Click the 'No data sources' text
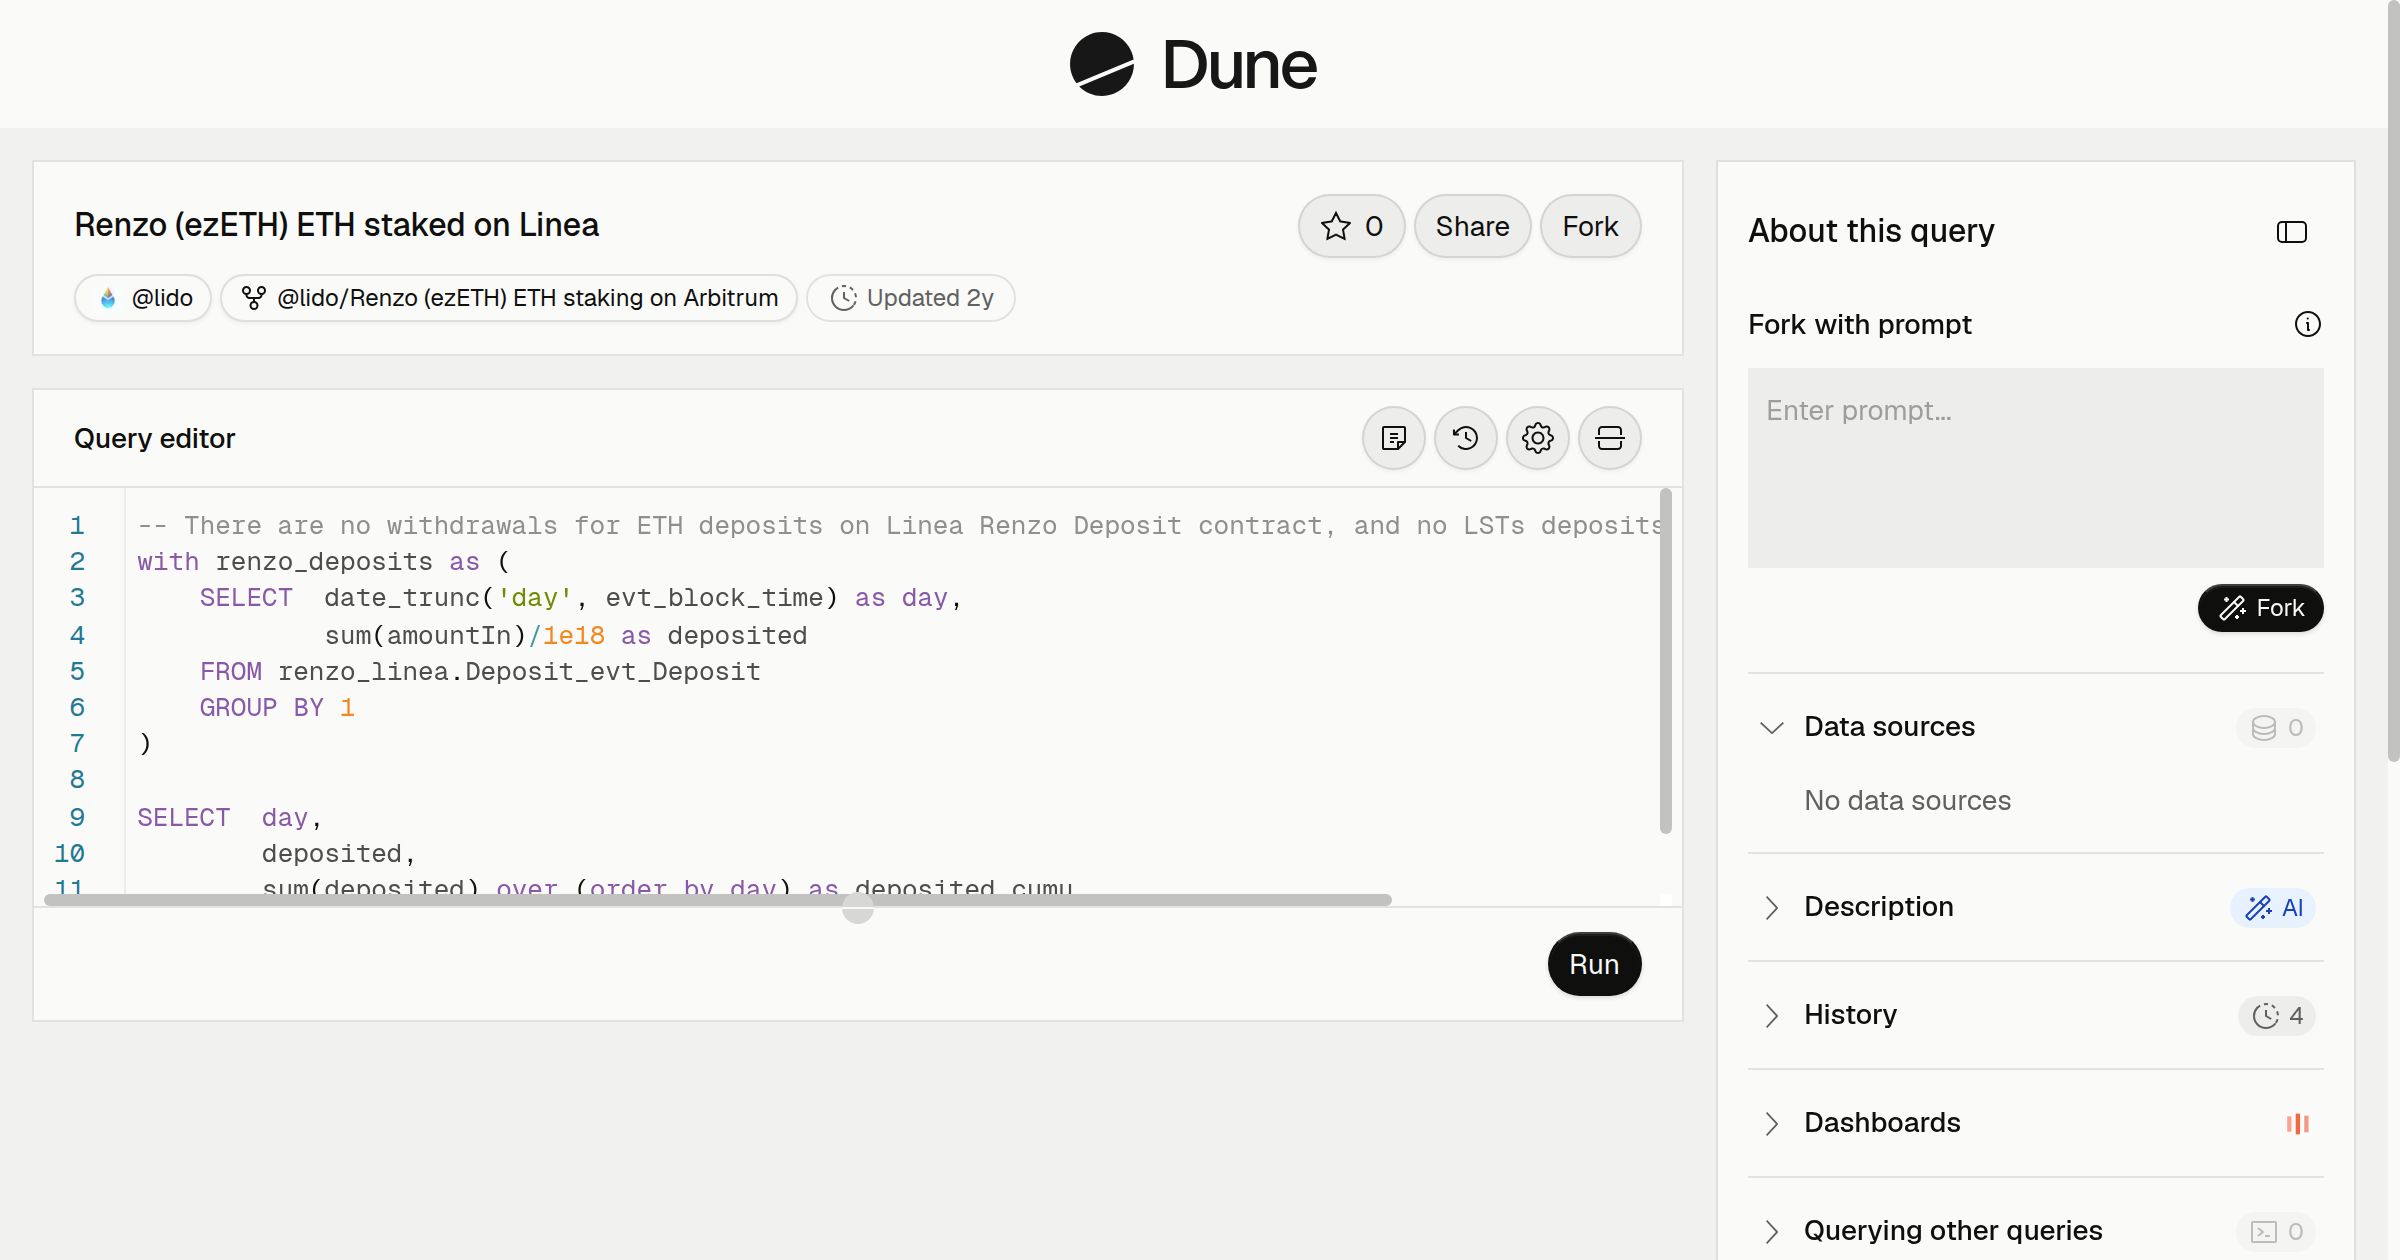The height and width of the screenshot is (1260, 2400). pyautogui.click(x=1907, y=801)
